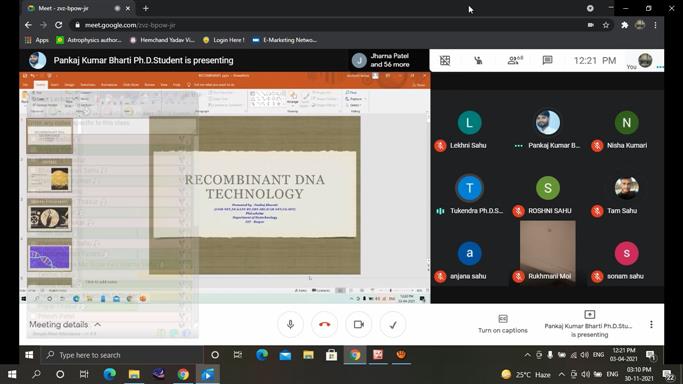Click your own avatar labeled You

point(645,60)
